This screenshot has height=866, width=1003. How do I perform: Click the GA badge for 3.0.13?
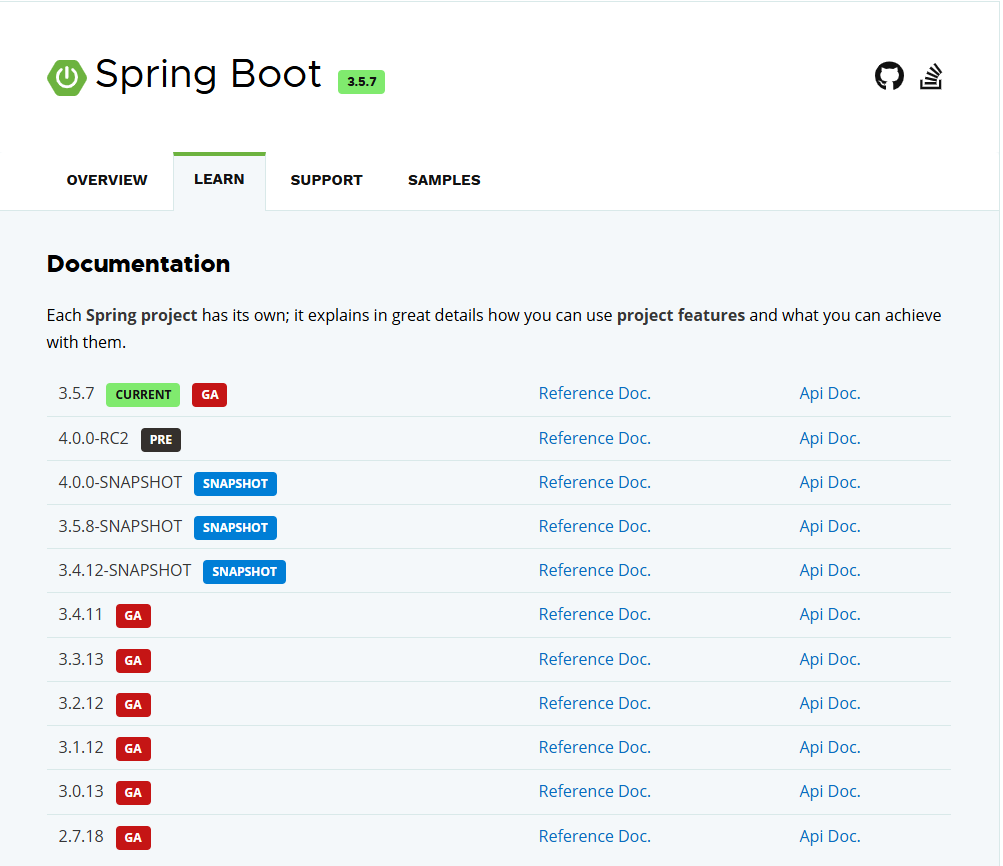coord(133,793)
